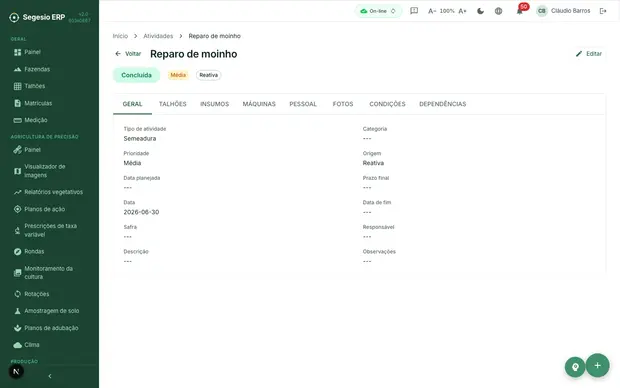Click the round N badge at sidebar bottom
The image size is (620, 388).
[16, 371]
